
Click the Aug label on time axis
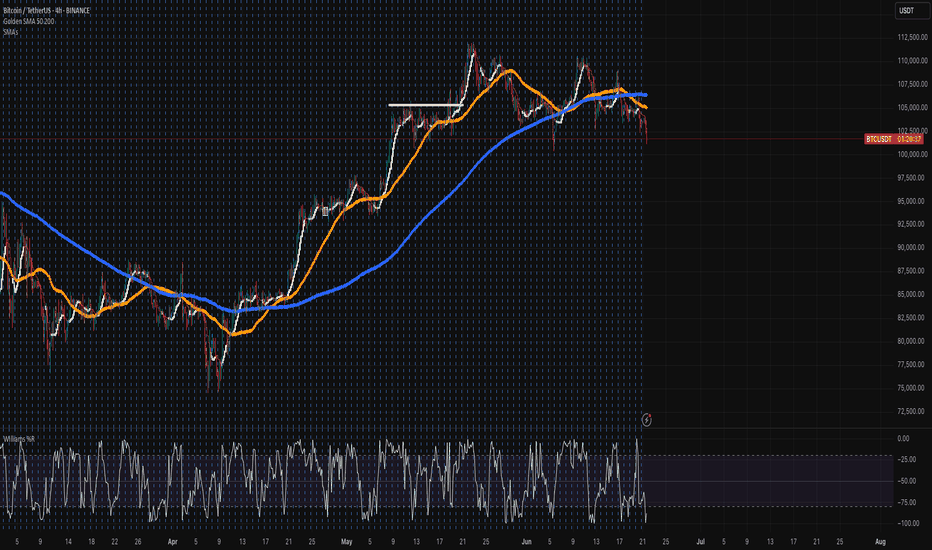point(880,542)
